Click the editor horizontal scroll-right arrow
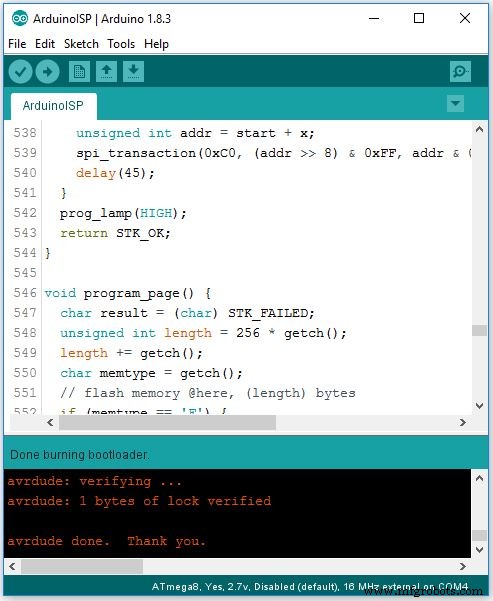The image size is (493, 601). click(463, 422)
